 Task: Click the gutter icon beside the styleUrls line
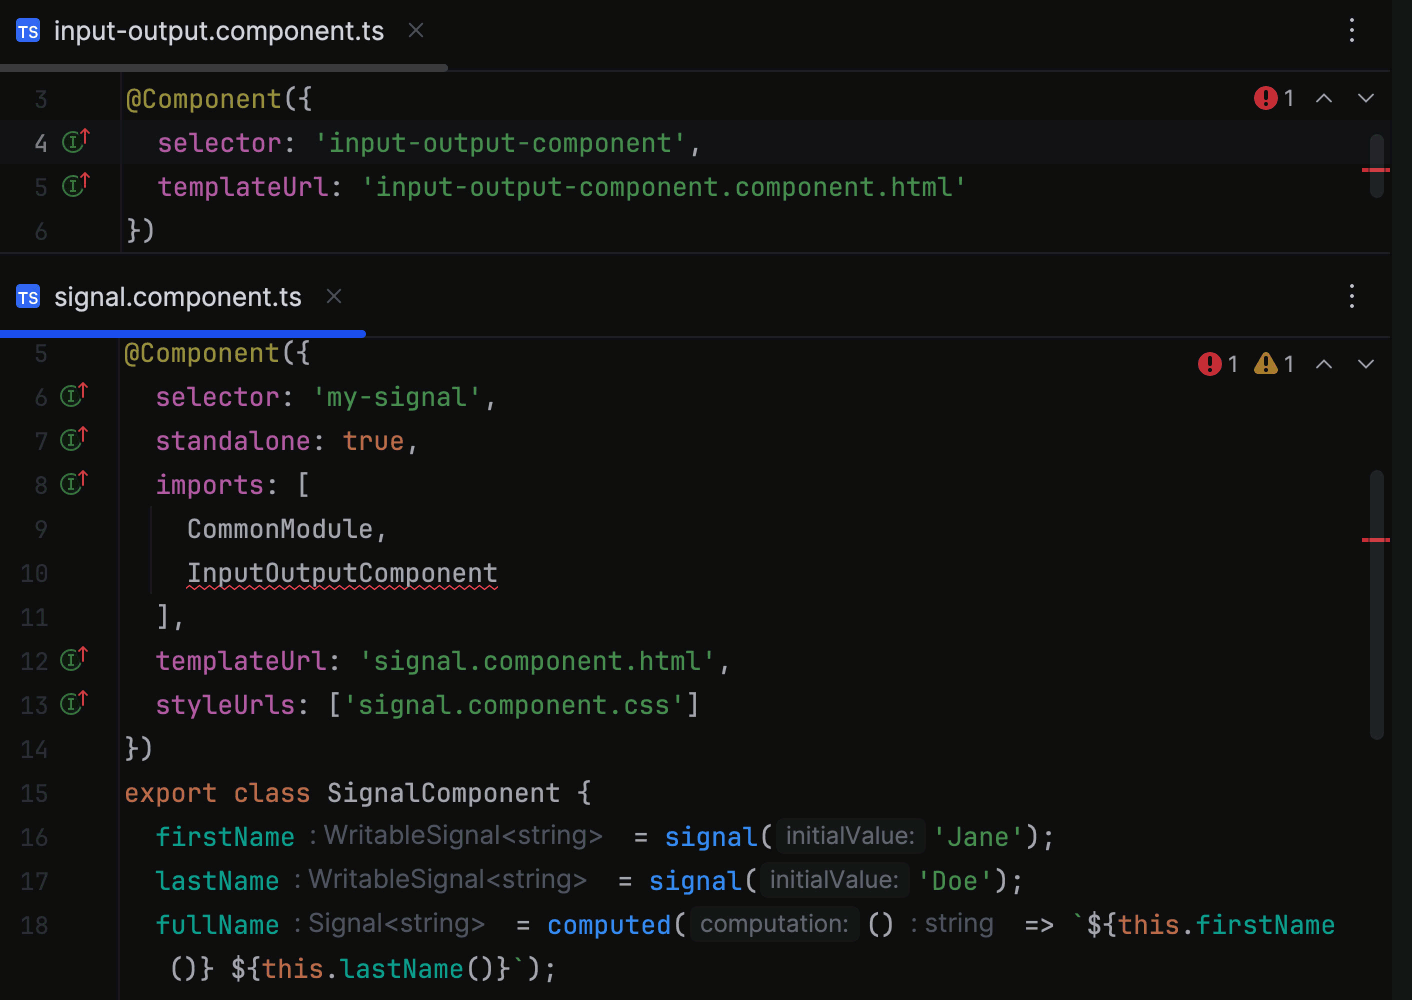pos(72,704)
